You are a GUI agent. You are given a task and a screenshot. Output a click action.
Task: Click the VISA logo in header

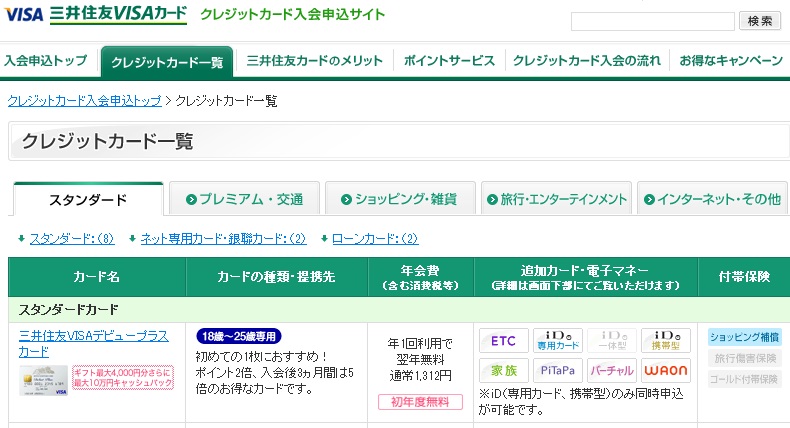24,14
